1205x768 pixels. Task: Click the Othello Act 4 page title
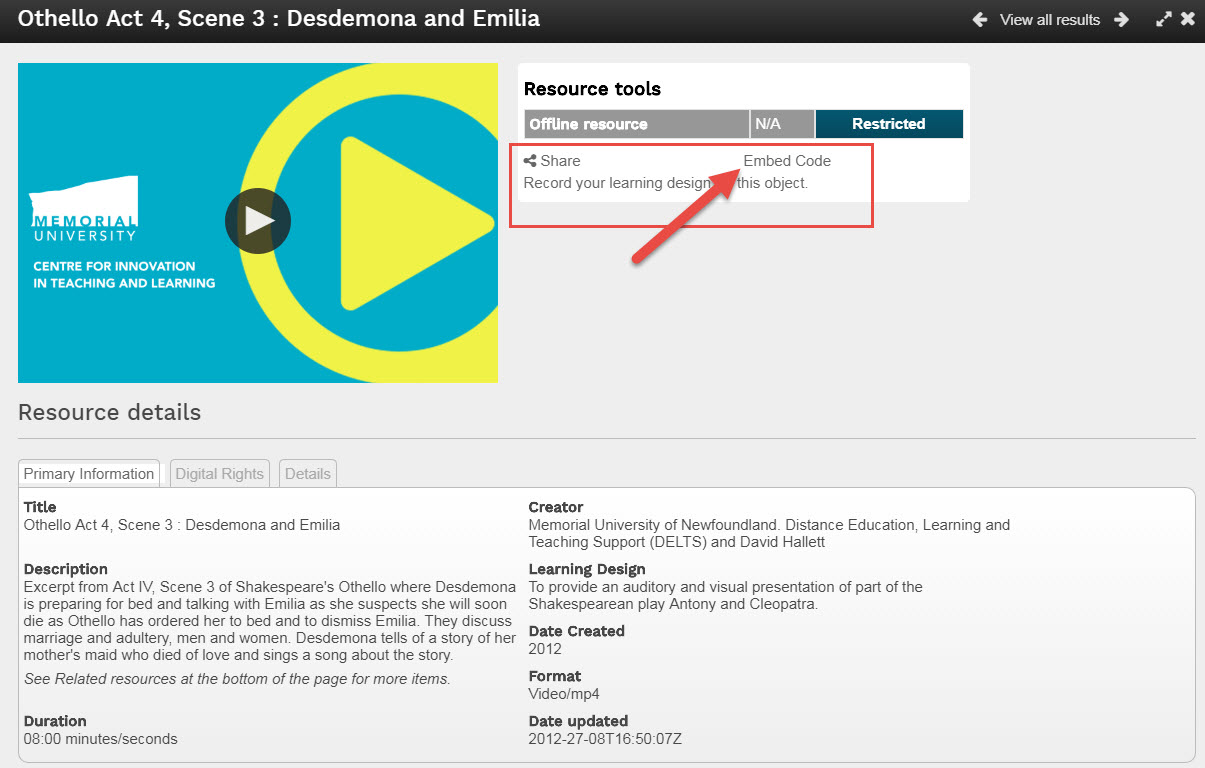(x=279, y=18)
